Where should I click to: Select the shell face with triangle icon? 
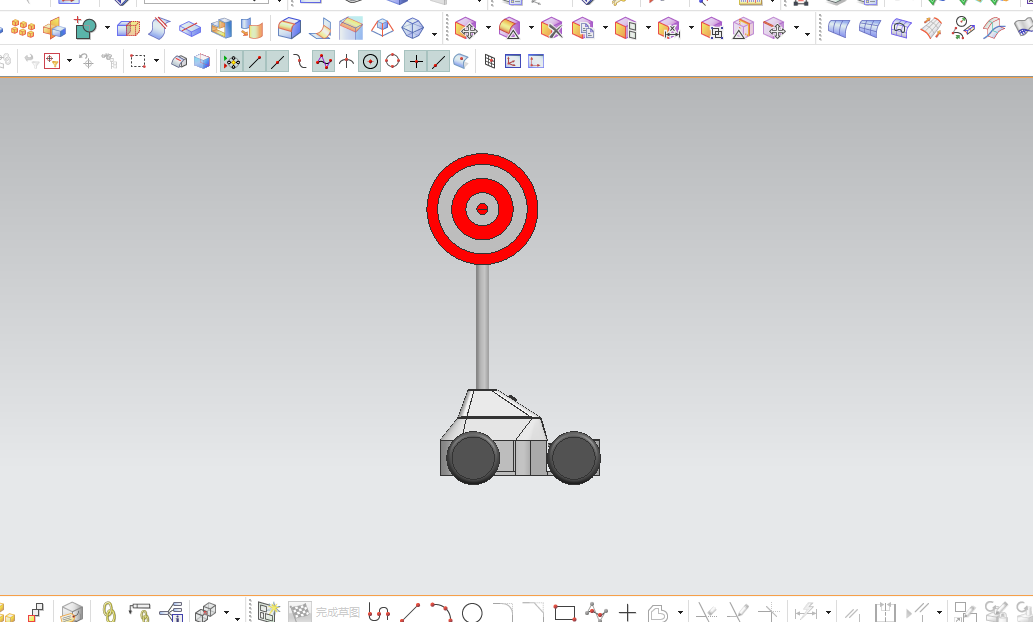(743, 28)
